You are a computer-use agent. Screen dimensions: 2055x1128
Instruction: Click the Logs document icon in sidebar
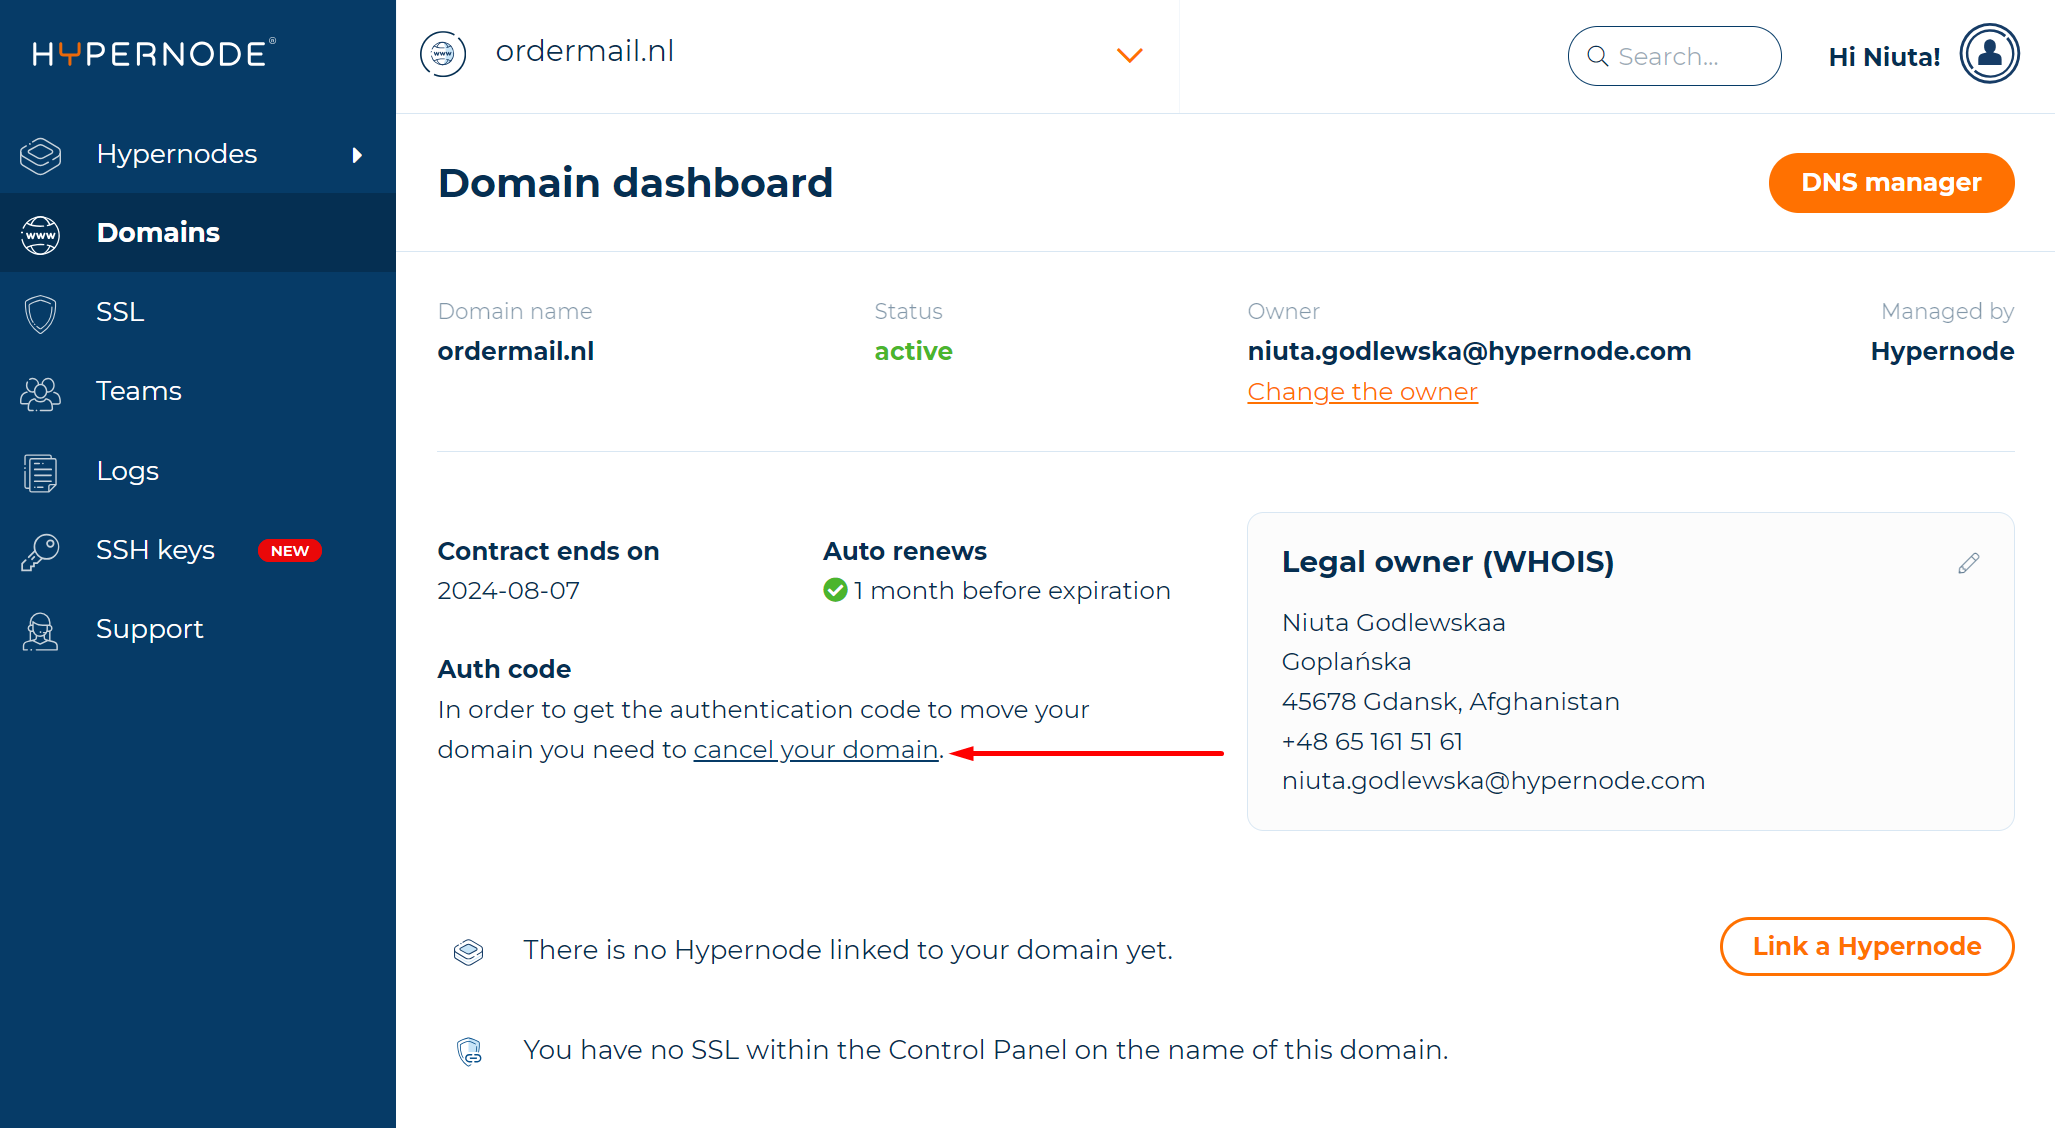(x=41, y=472)
